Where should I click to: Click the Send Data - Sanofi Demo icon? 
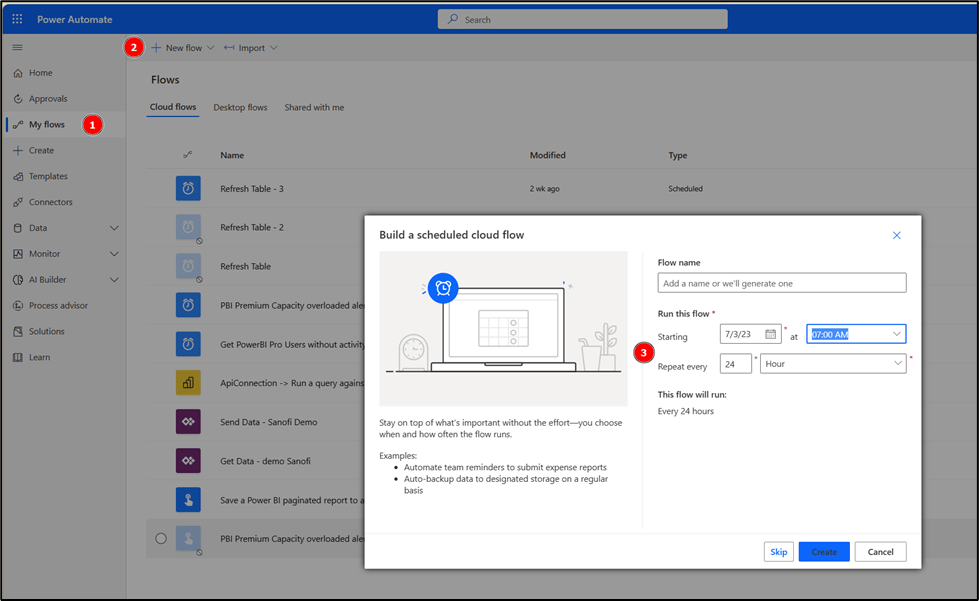click(188, 422)
